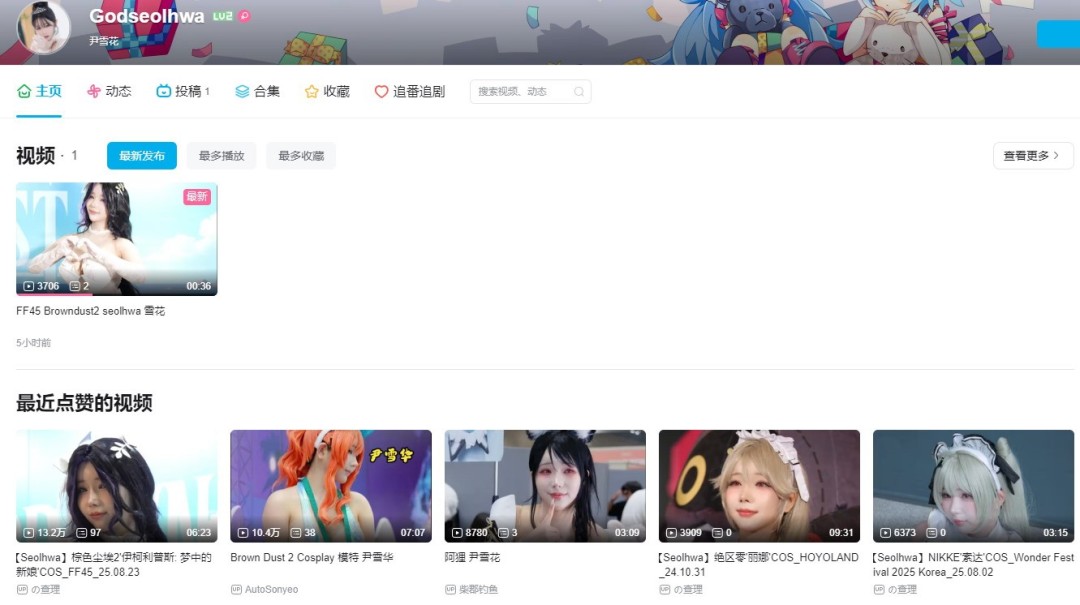This screenshot has height=605, width=1080.
Task: Click the 追番追剧 heart icon
Action: [x=381, y=91]
